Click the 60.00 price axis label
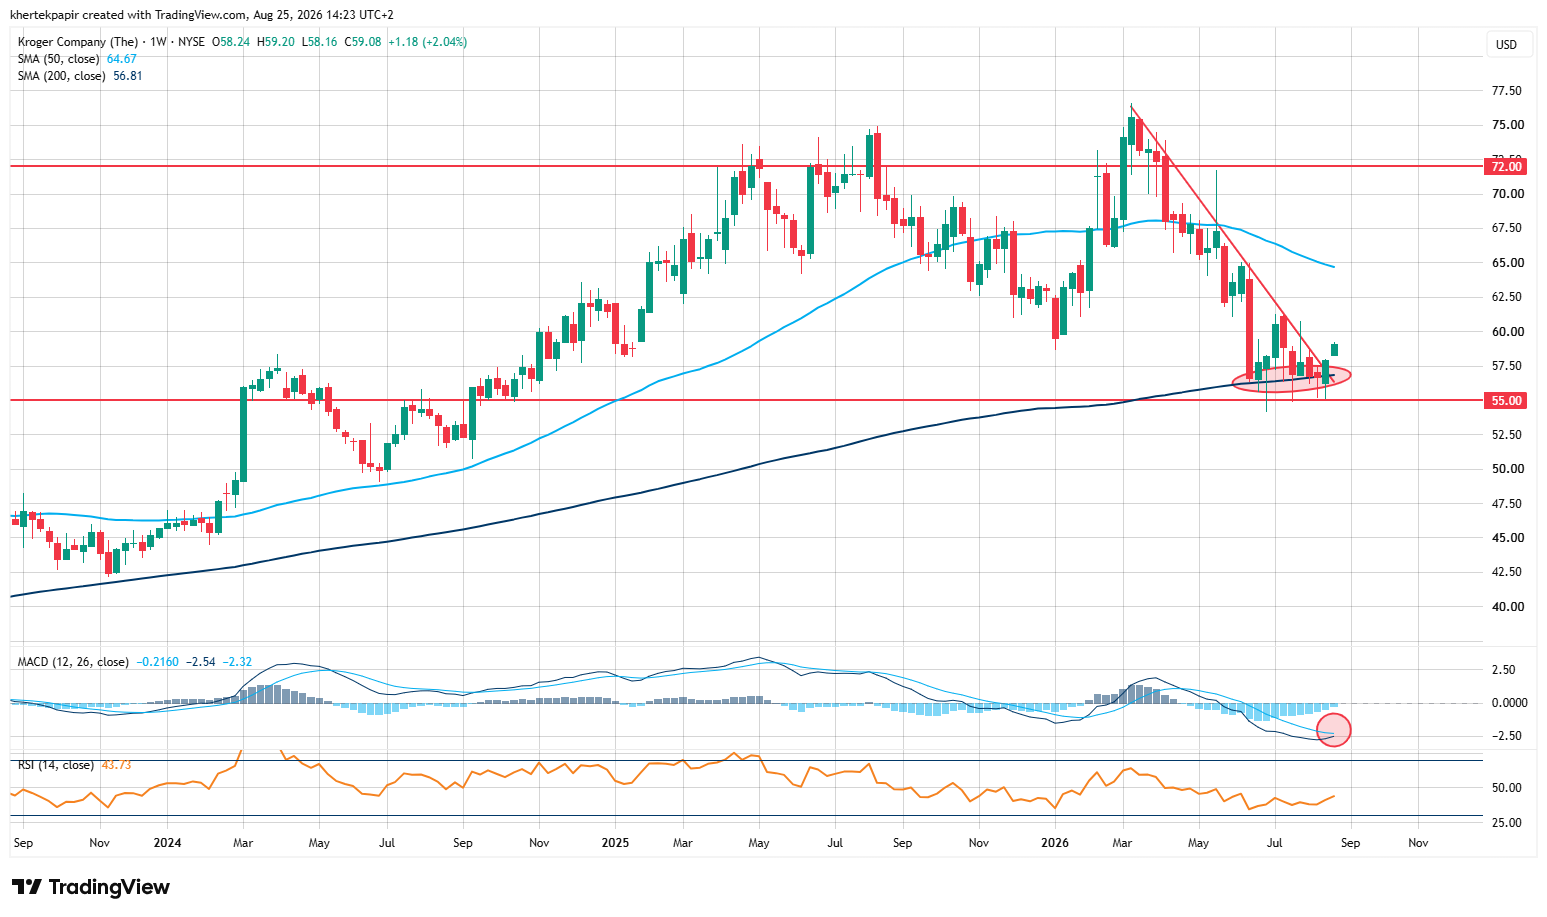Viewport: 1547px width, 917px height. point(1506,332)
